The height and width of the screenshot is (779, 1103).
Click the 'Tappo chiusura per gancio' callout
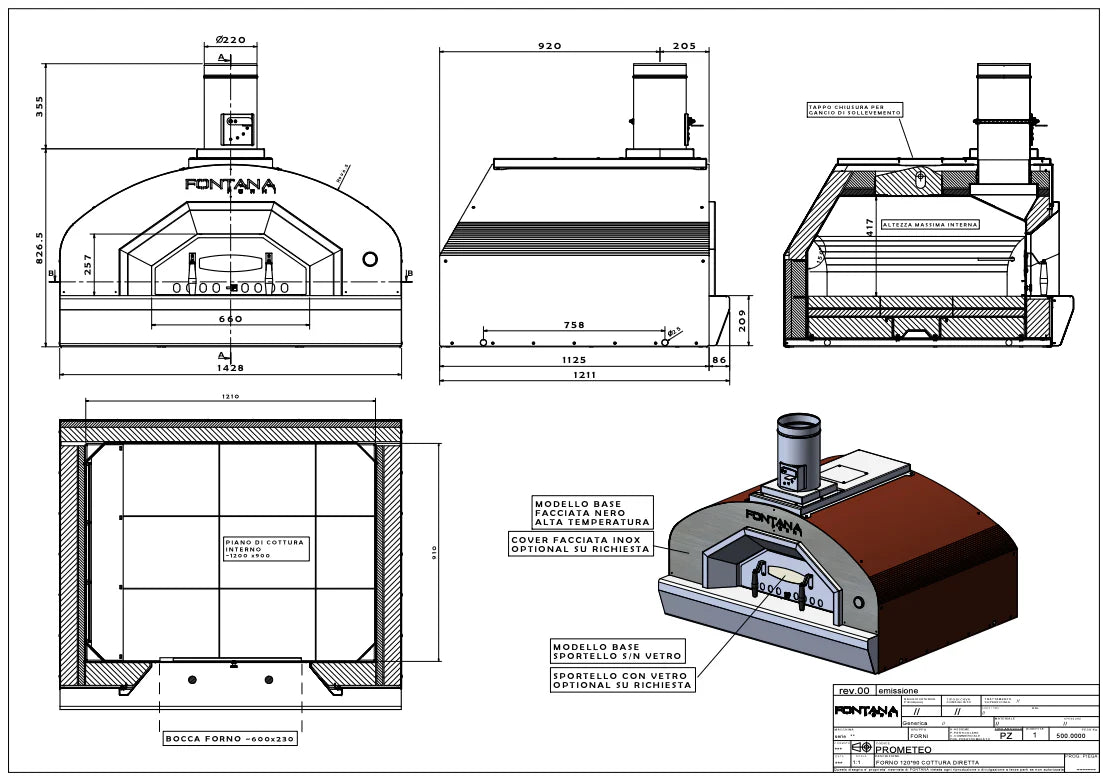pos(855,109)
